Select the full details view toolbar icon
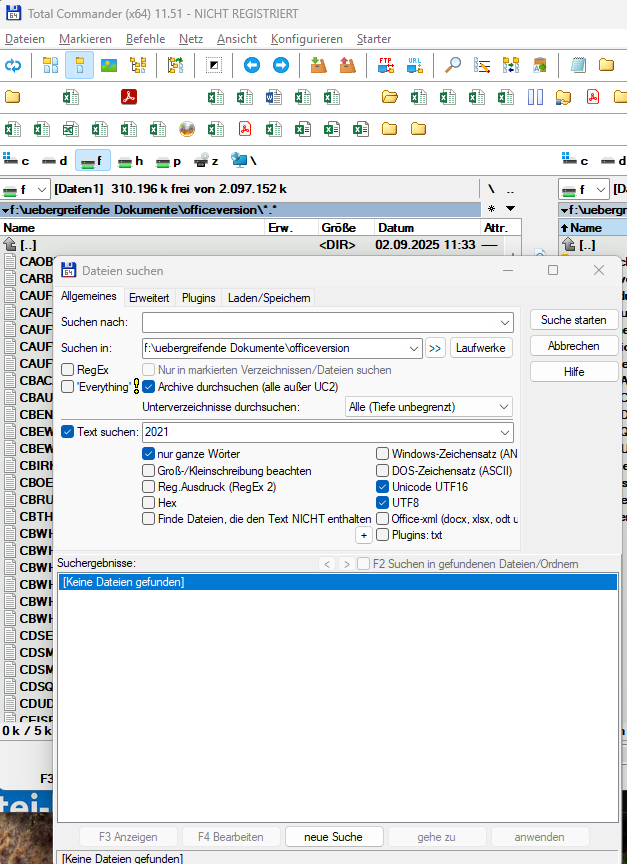627x864 pixels. [x=79, y=66]
